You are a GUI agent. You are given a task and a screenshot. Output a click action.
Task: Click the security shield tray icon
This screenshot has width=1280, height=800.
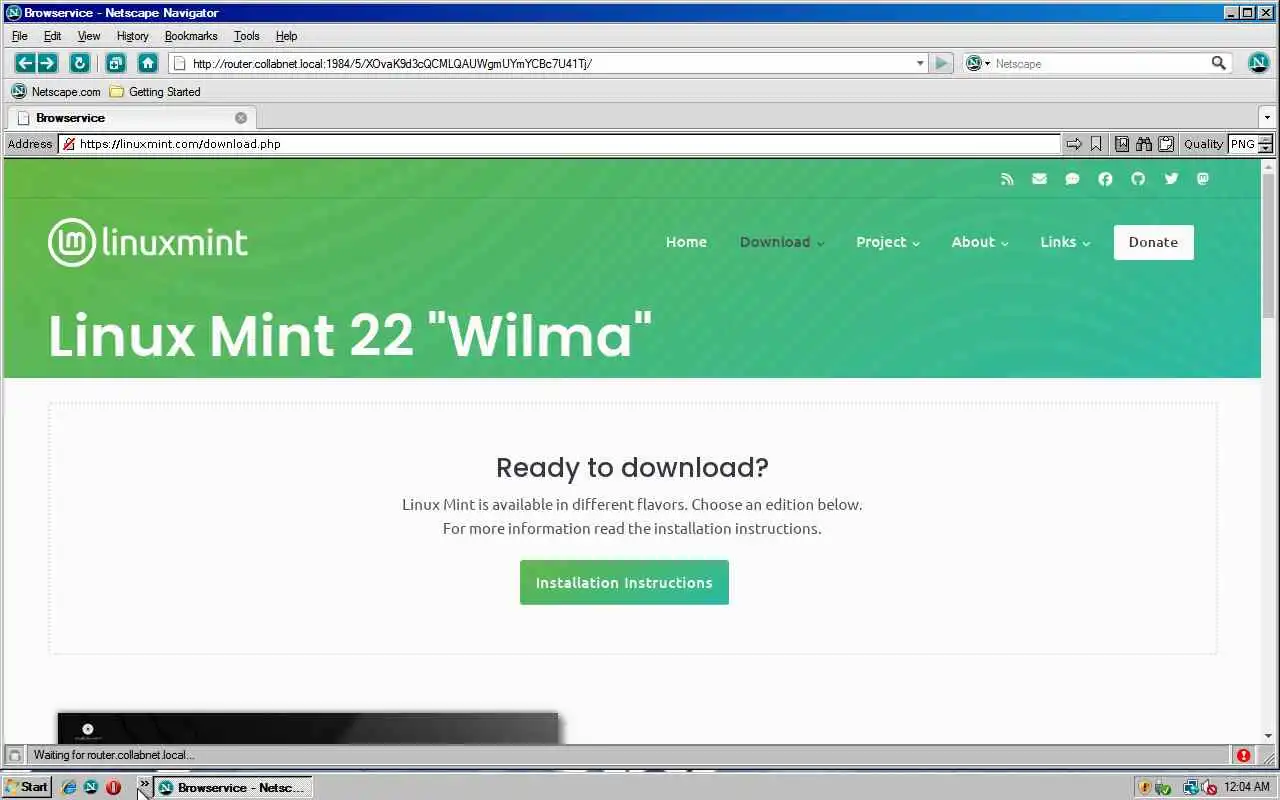pyautogui.click(x=1146, y=787)
